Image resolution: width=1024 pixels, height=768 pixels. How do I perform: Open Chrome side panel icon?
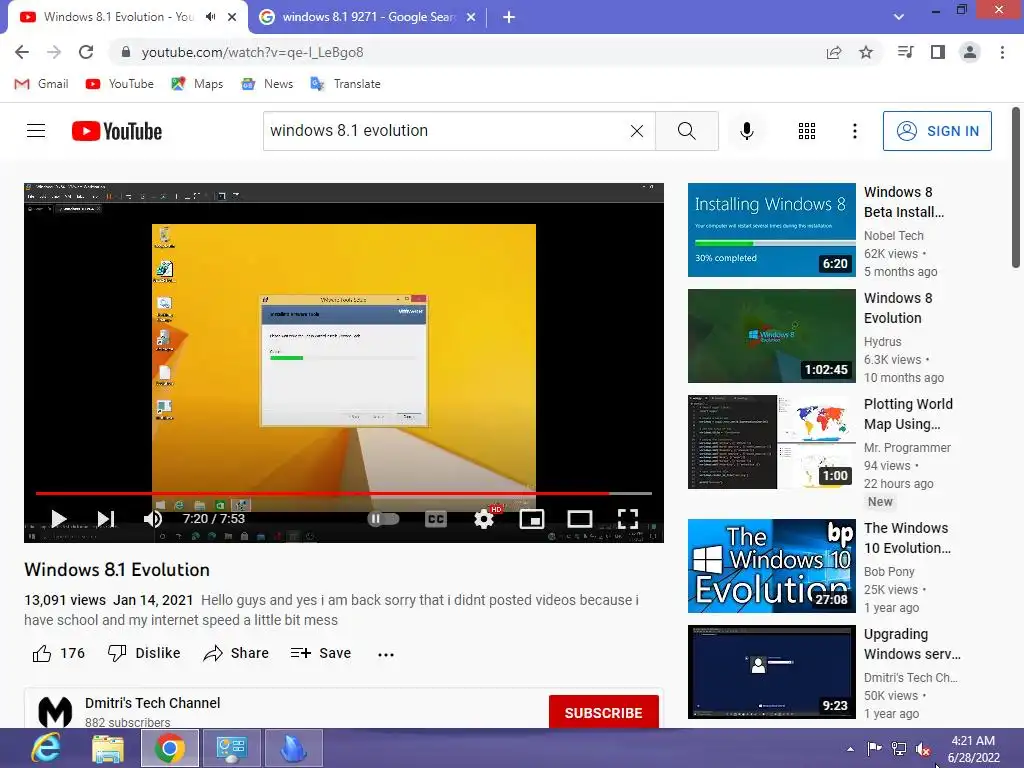938,52
